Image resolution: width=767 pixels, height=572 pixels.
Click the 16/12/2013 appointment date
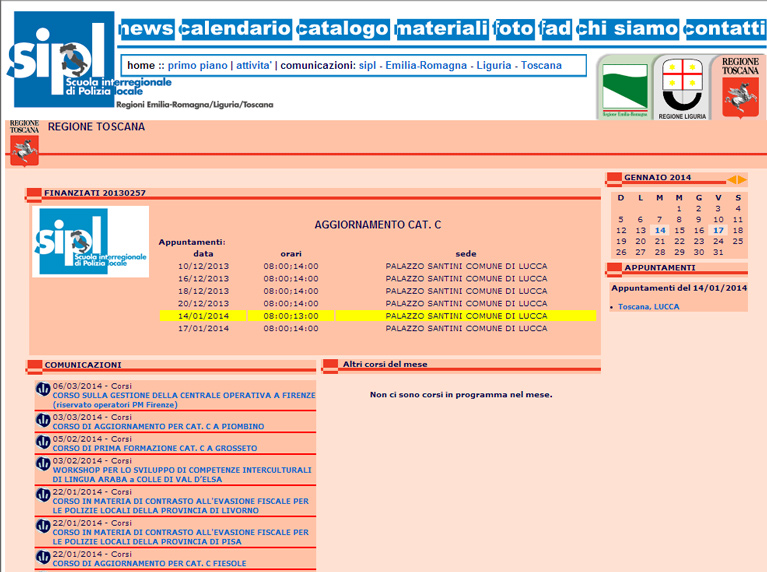pos(203,278)
